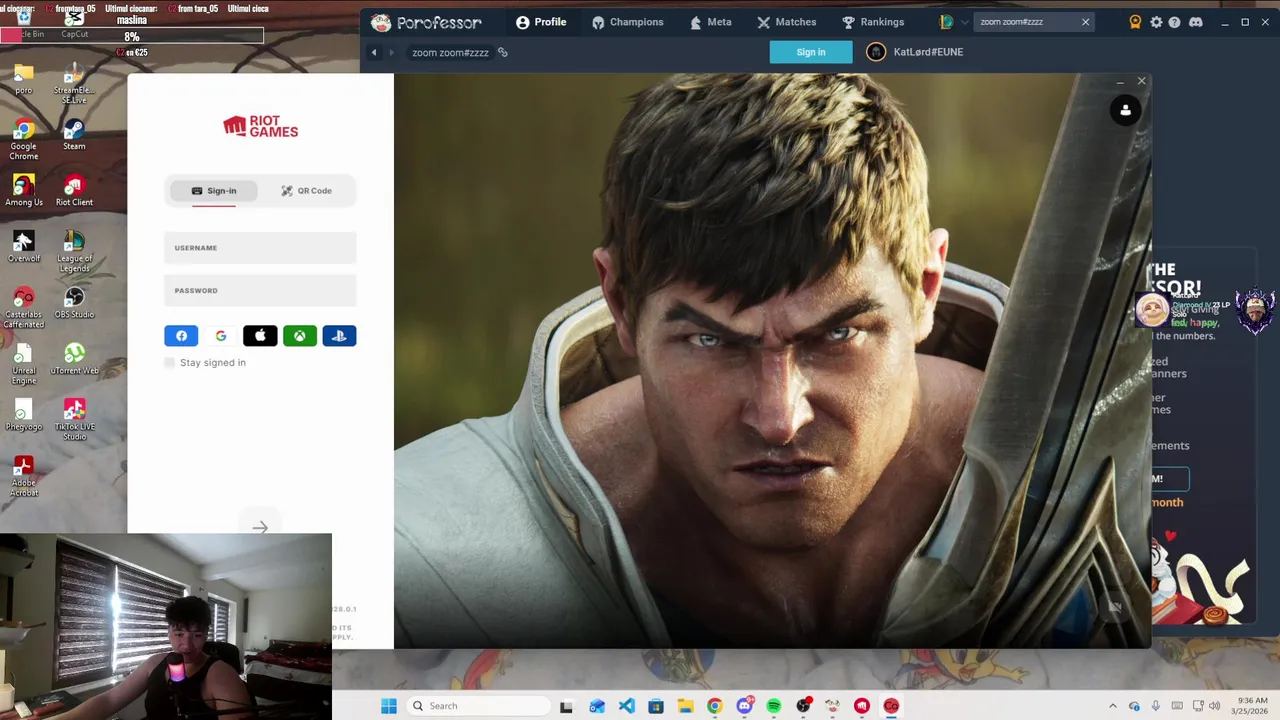
Task: Open Adobe Acrobat desktop shortcut
Action: tap(24, 474)
